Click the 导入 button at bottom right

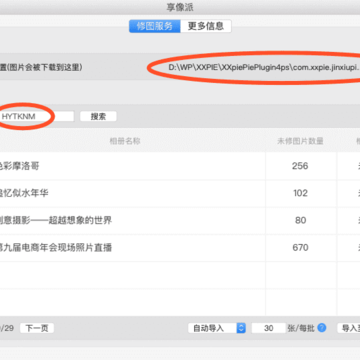point(349,328)
